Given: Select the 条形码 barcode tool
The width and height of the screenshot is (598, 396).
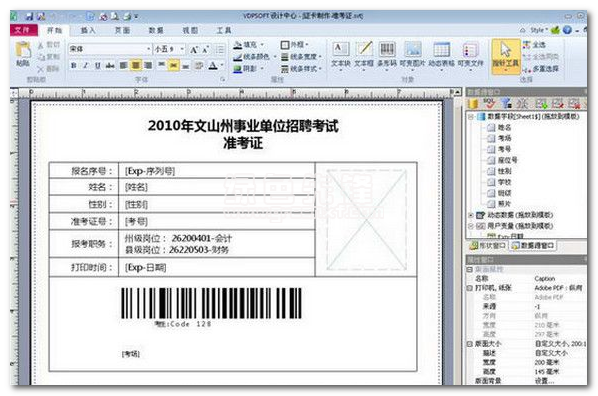Looking at the screenshot, I should click(387, 55).
